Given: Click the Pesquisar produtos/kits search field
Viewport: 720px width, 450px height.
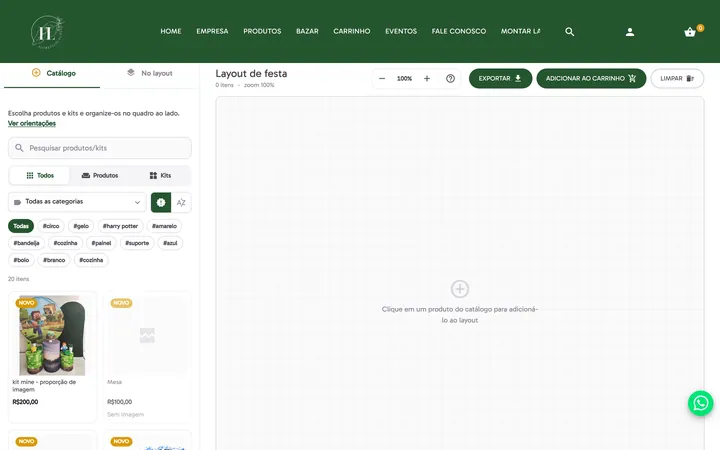Looking at the screenshot, I should coord(100,148).
